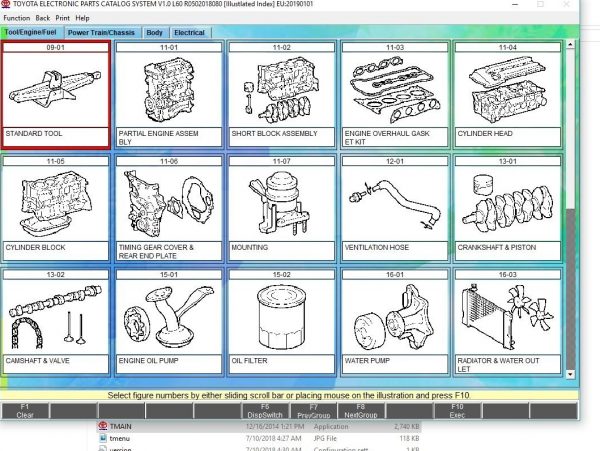Open the Short Block Assembly illustration

(282, 90)
